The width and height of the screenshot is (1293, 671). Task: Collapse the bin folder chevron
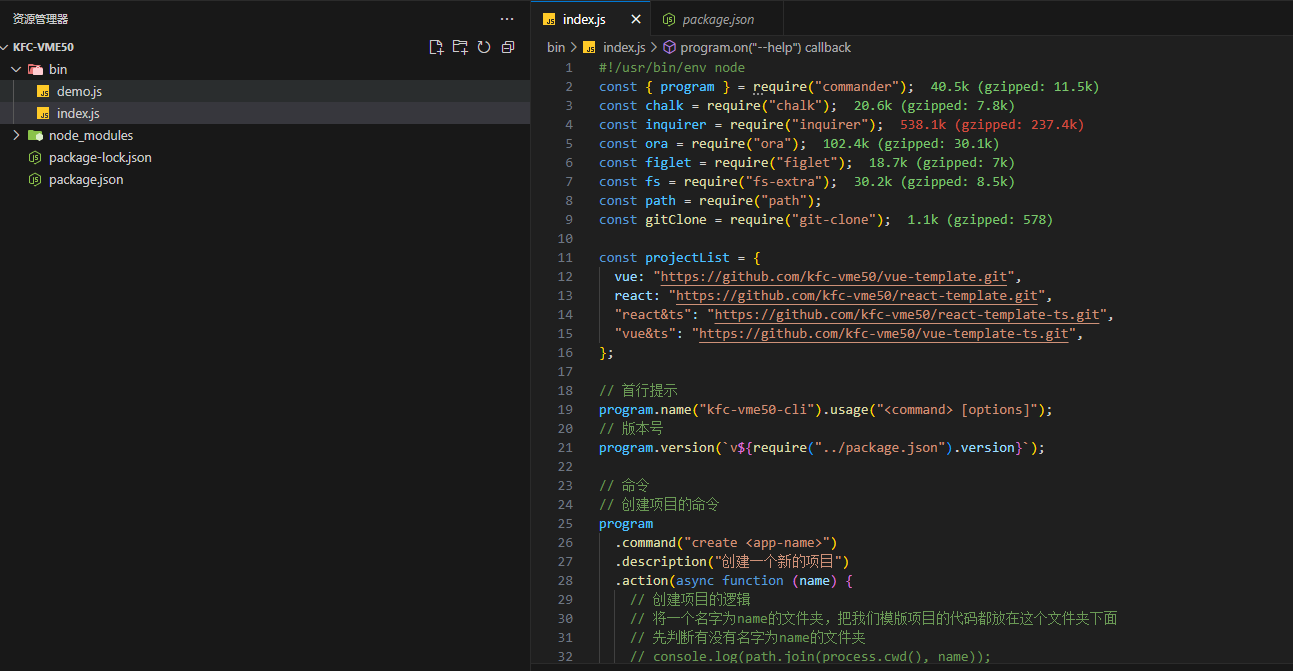[x=16, y=69]
